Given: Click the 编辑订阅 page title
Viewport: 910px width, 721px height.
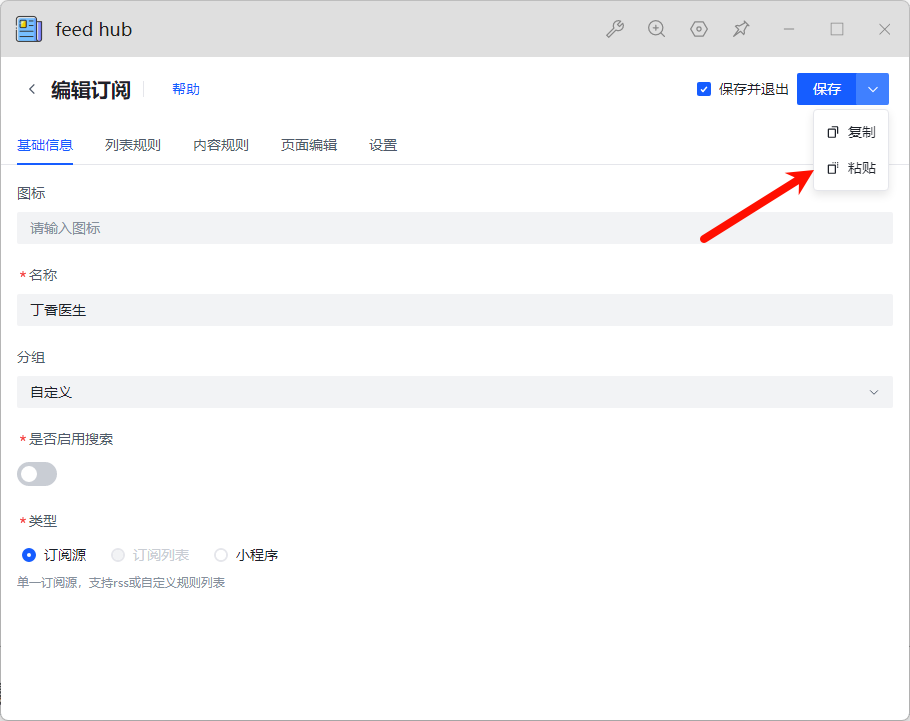Looking at the screenshot, I should click(91, 90).
